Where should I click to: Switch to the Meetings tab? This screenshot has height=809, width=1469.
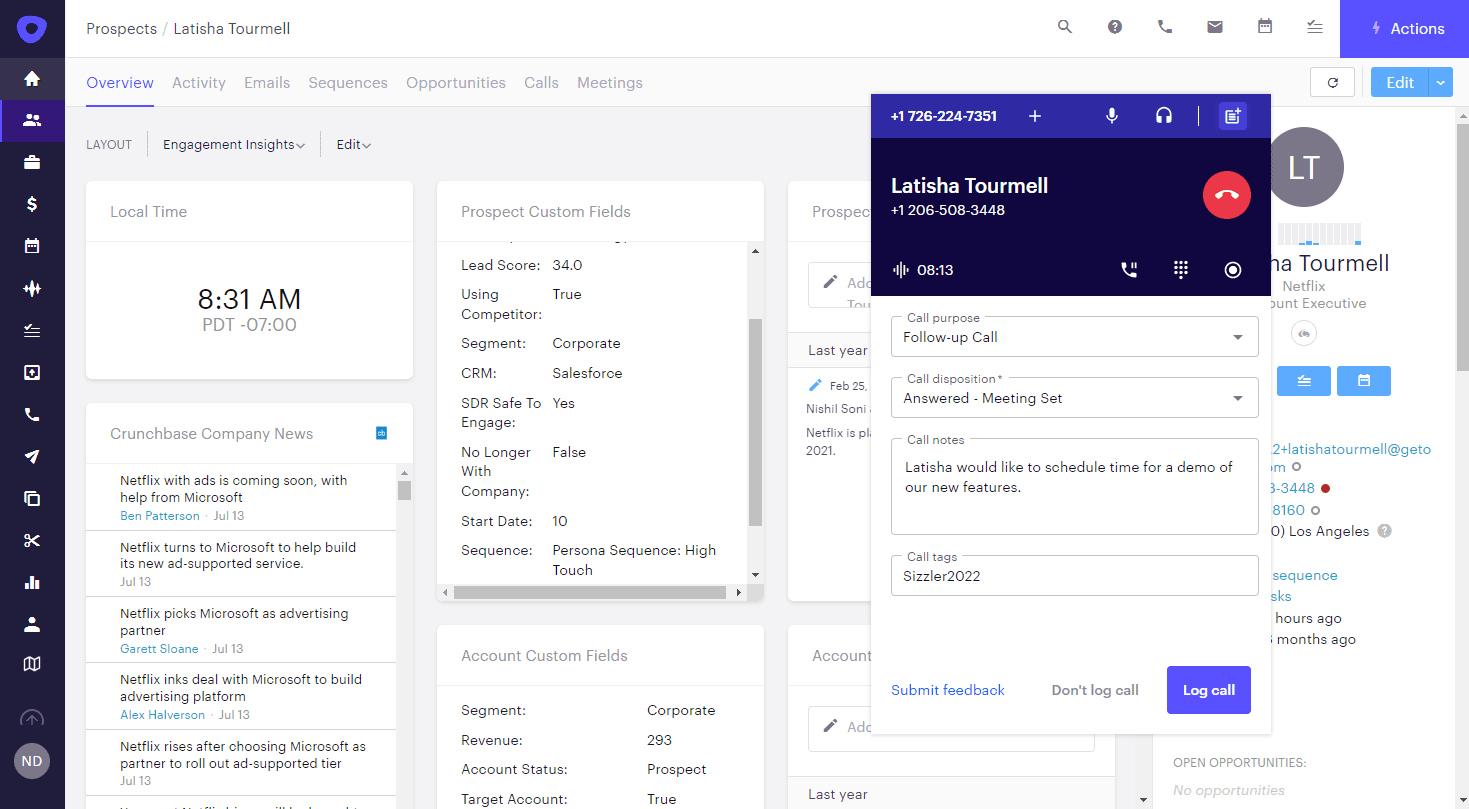coord(609,83)
